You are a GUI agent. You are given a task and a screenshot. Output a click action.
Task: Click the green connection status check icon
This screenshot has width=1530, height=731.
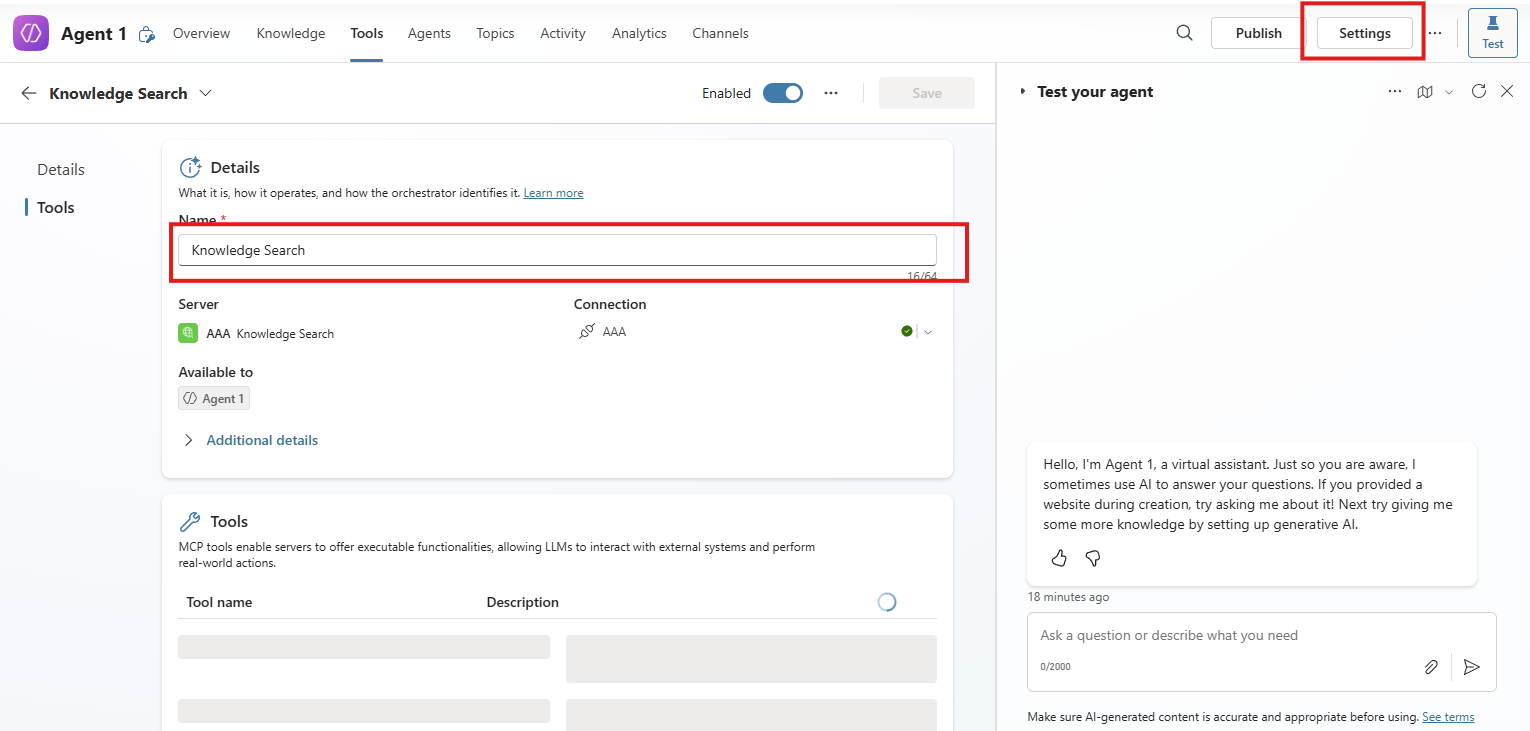pos(907,331)
